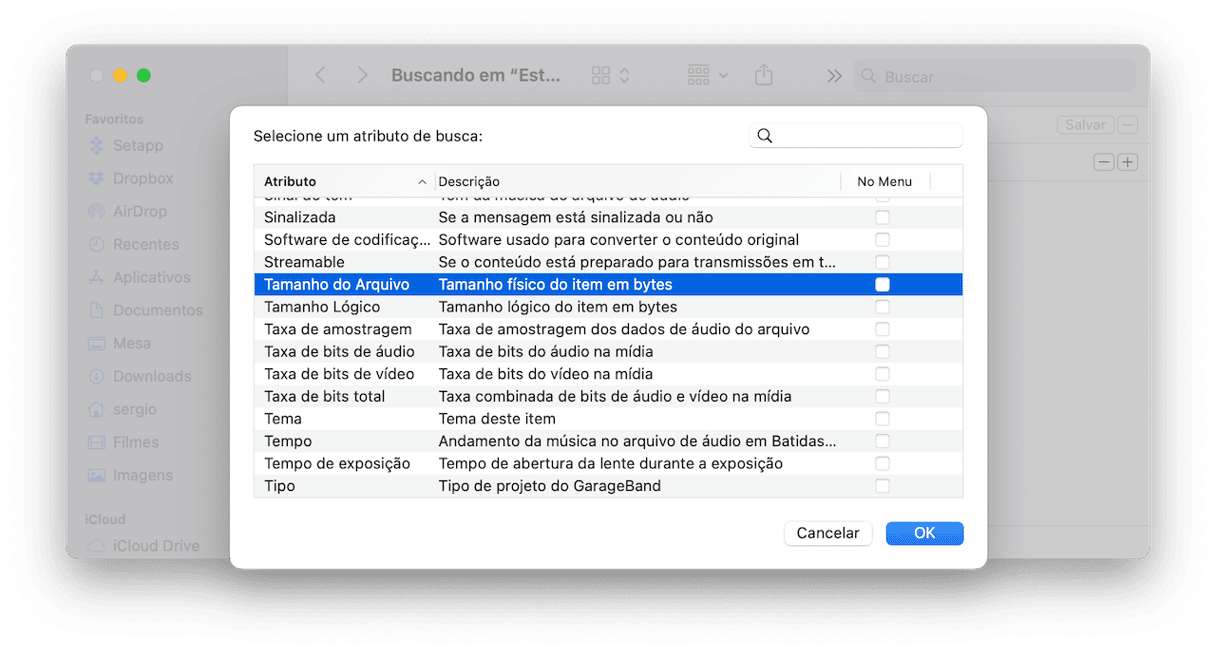Go back with the Finder toolbar back arrow
1216x656 pixels.
[x=320, y=76]
